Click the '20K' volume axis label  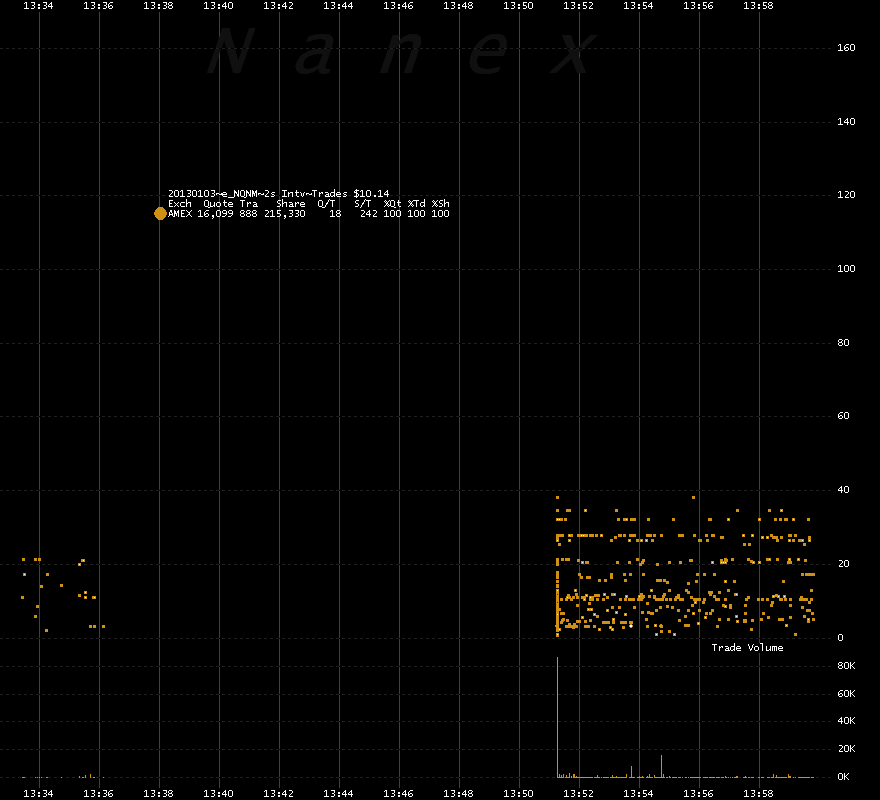(846, 749)
